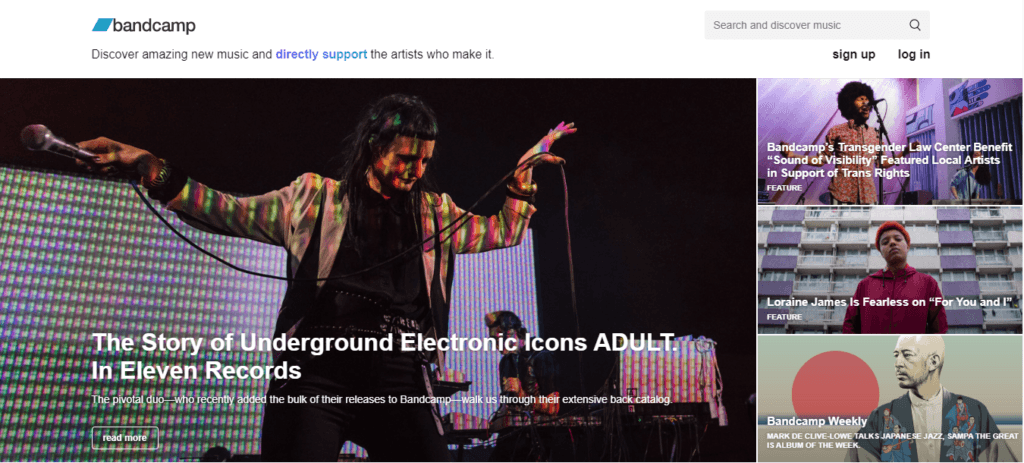This screenshot has width=1024, height=463.
Task: Open the Bandcamp Weekly tile
Action: click(890, 399)
